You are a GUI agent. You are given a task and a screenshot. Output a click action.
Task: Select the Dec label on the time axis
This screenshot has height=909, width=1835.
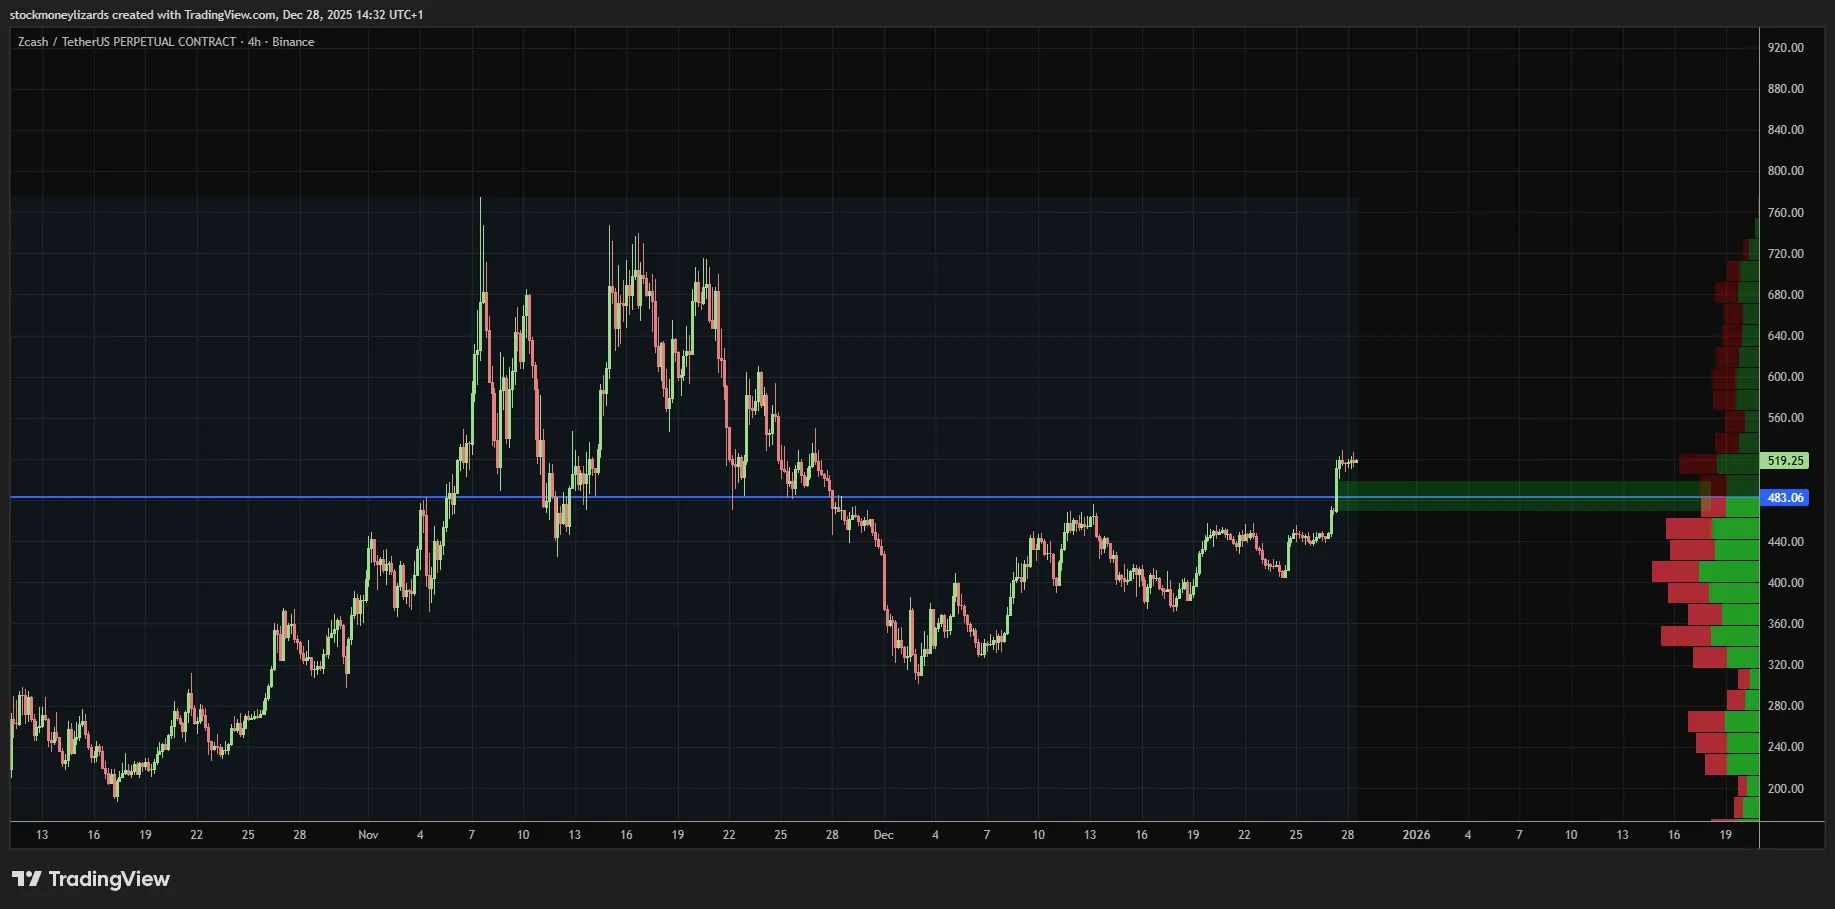pos(884,835)
